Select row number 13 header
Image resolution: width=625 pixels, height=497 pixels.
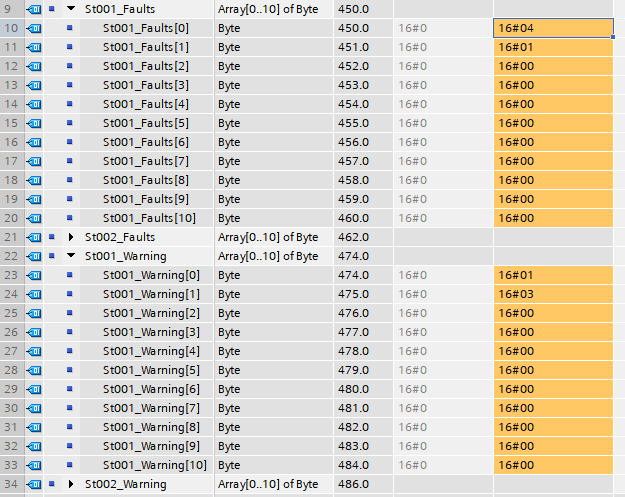12,85
